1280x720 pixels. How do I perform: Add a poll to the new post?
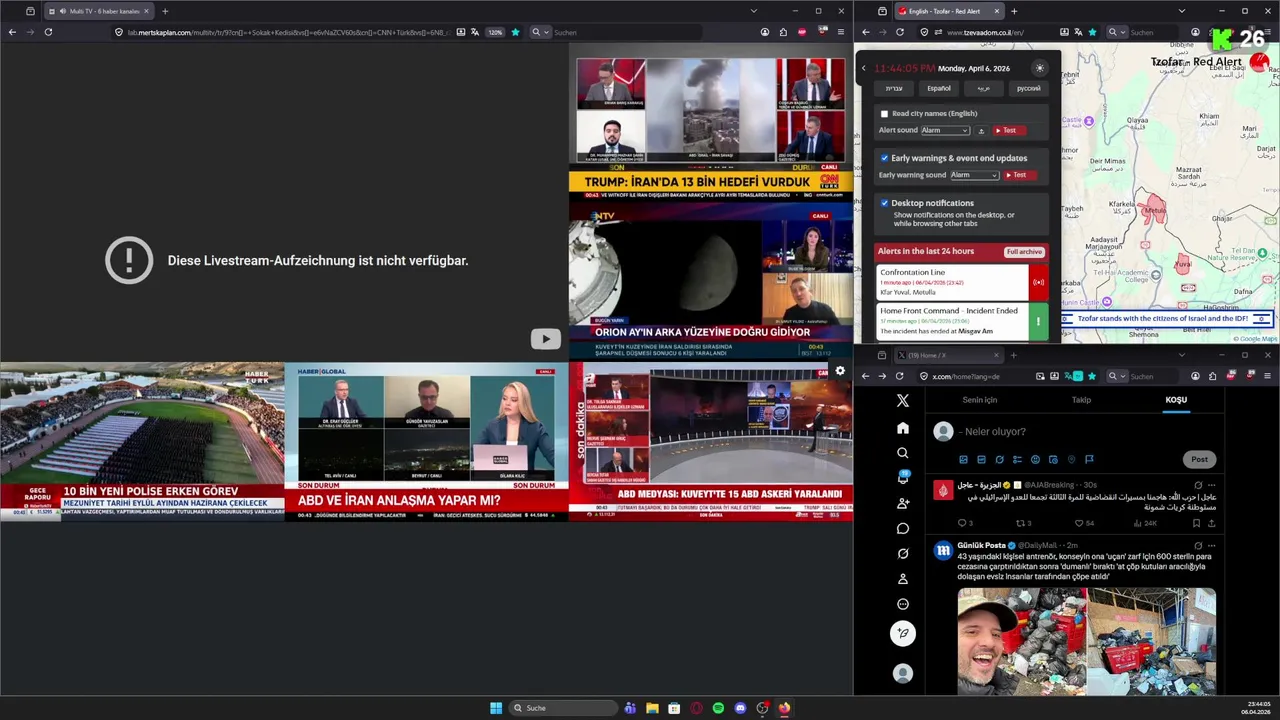point(1017,459)
